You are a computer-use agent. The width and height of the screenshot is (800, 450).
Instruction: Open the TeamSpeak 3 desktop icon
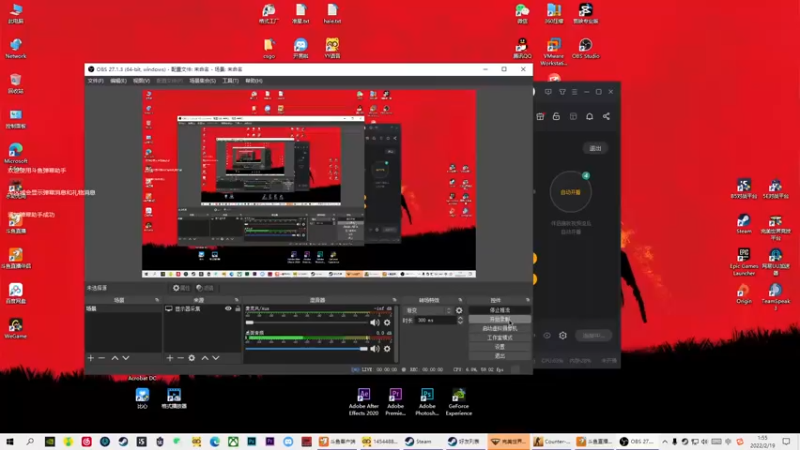(x=776, y=296)
